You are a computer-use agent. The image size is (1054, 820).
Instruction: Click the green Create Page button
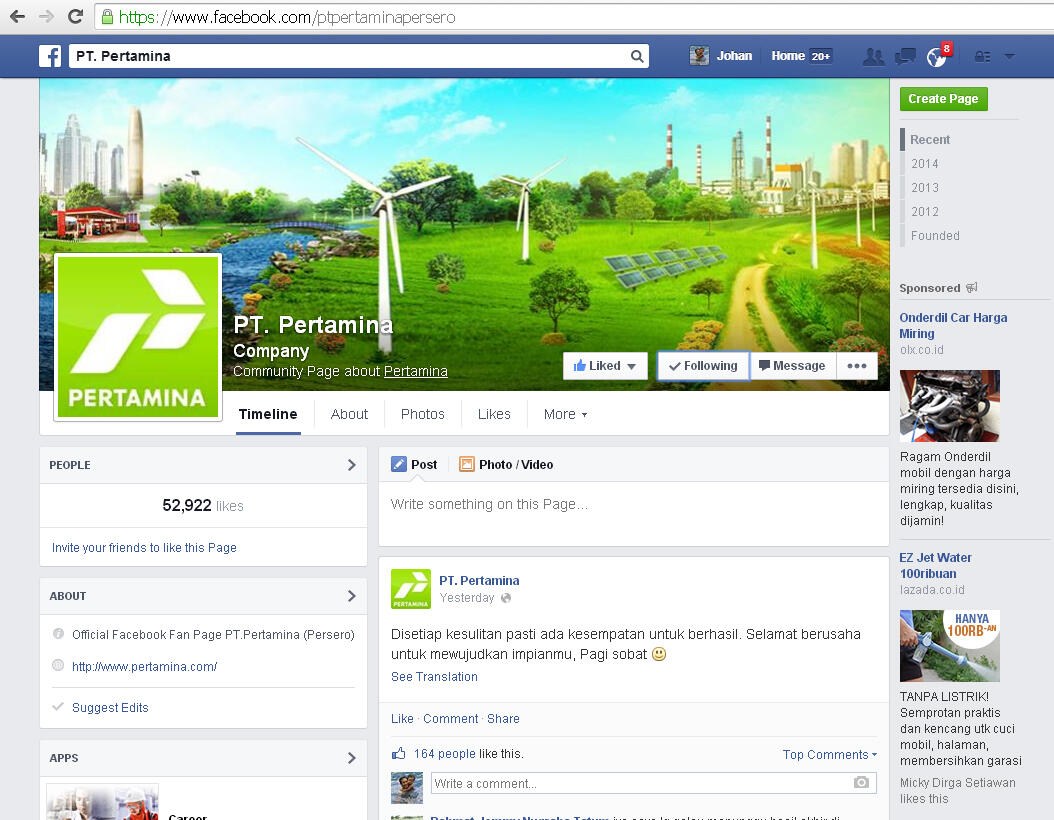(944, 99)
